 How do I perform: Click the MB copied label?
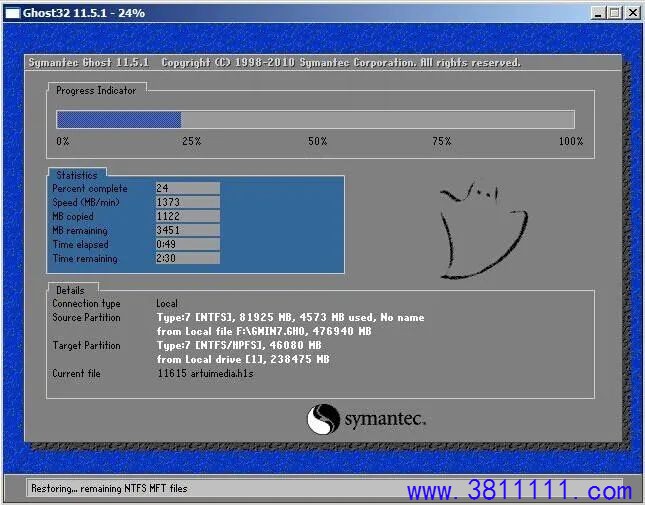[73, 217]
